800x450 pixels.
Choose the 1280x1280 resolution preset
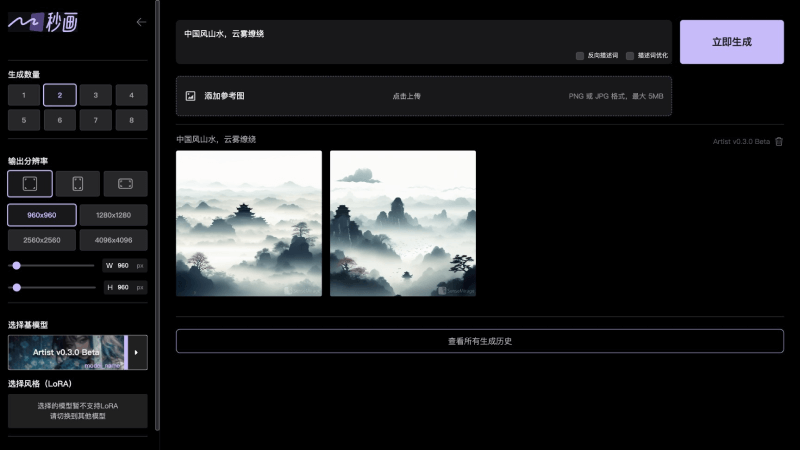113,215
